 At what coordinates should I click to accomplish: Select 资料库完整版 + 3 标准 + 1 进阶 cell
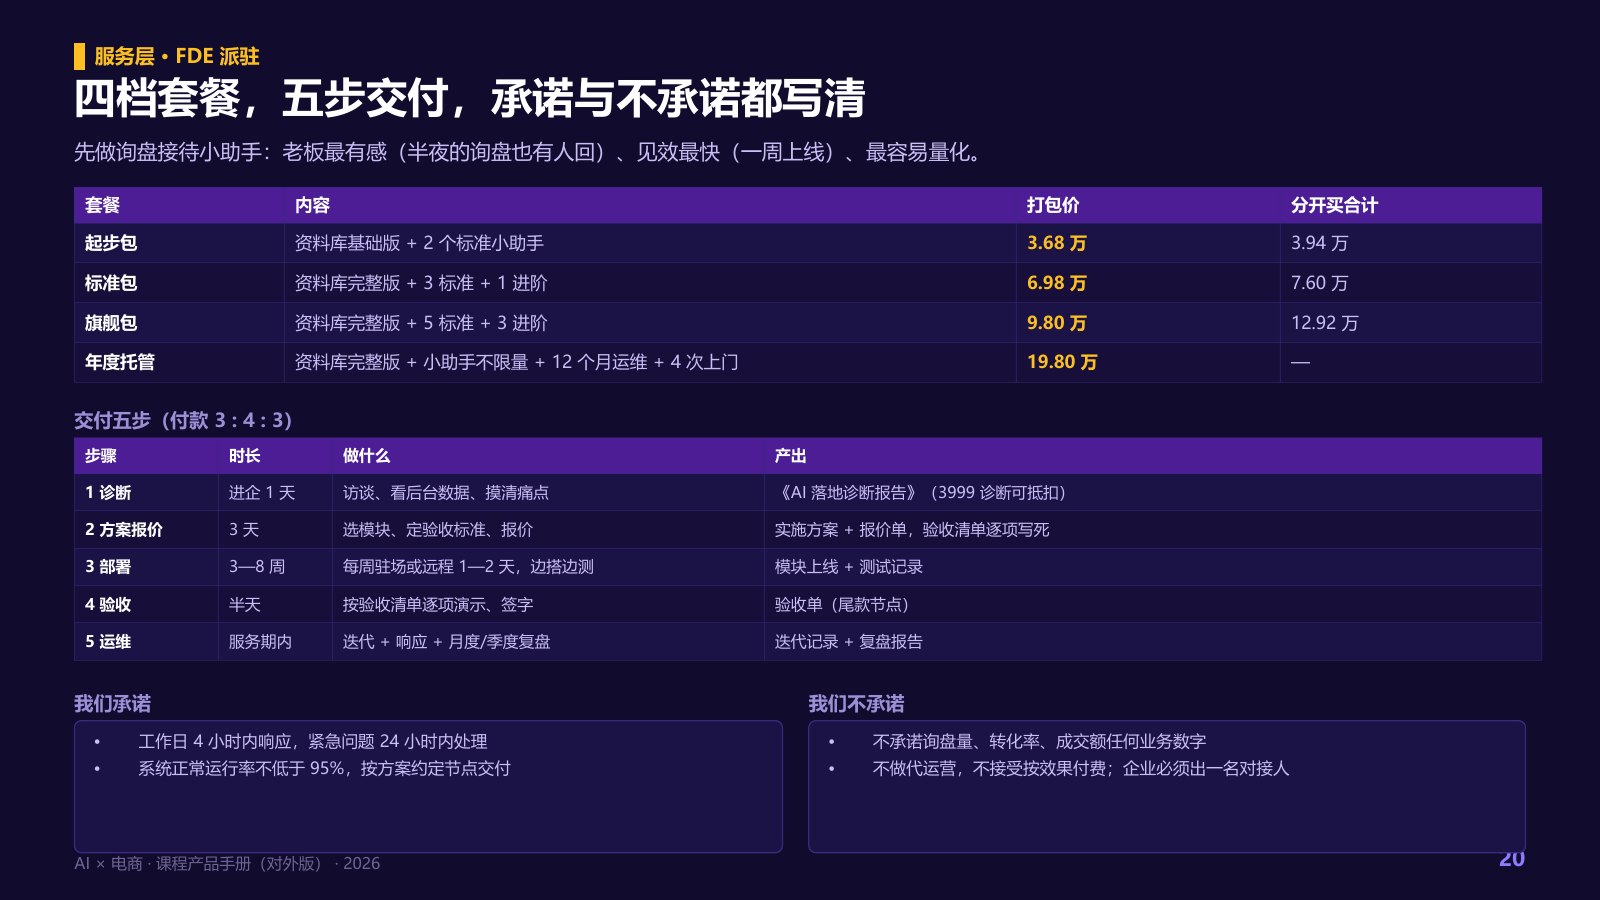(x=650, y=283)
